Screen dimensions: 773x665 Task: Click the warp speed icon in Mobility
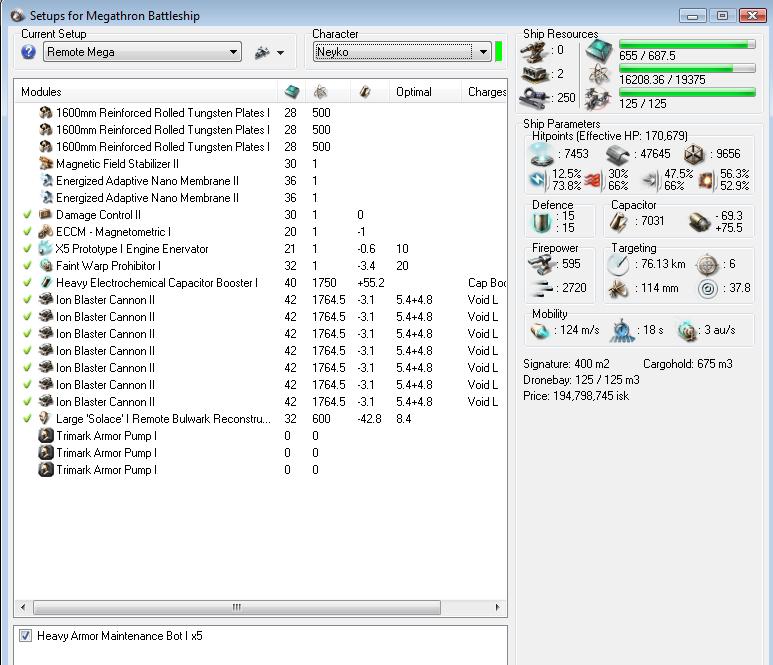pyautogui.click(x=686, y=331)
